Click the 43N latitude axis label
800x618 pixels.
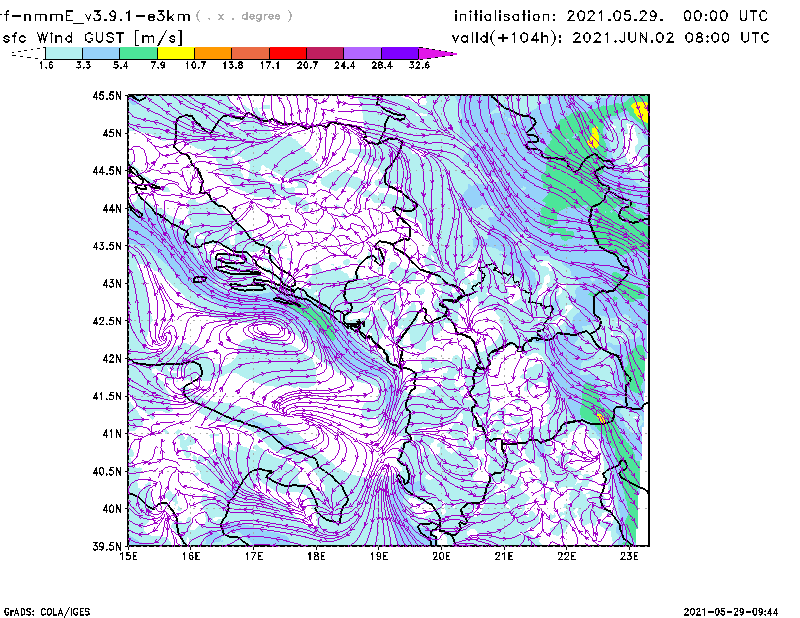click(112, 283)
